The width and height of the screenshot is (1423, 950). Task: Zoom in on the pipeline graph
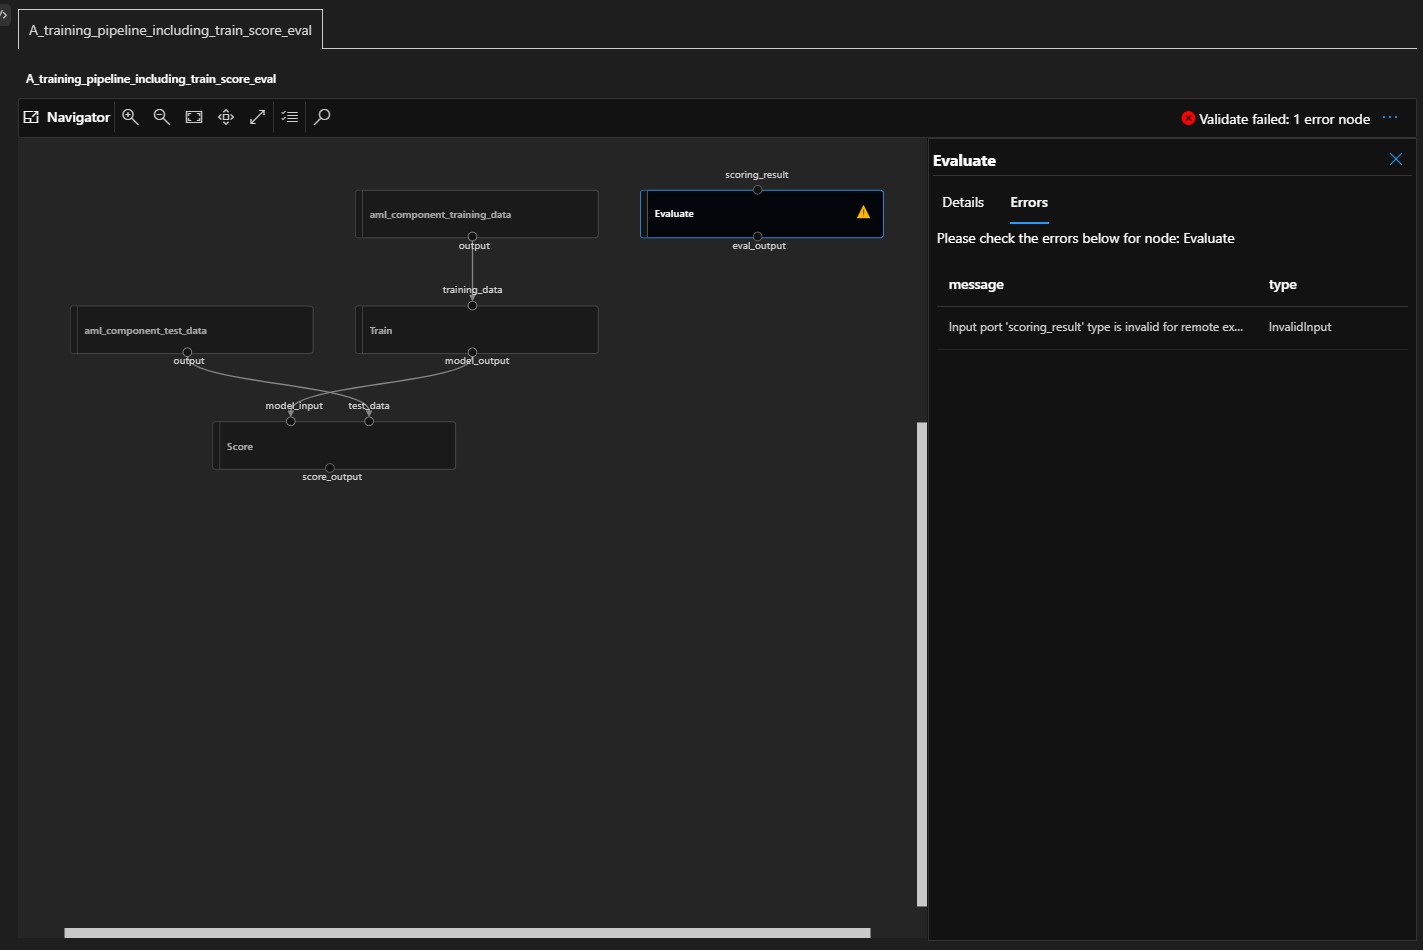[130, 117]
